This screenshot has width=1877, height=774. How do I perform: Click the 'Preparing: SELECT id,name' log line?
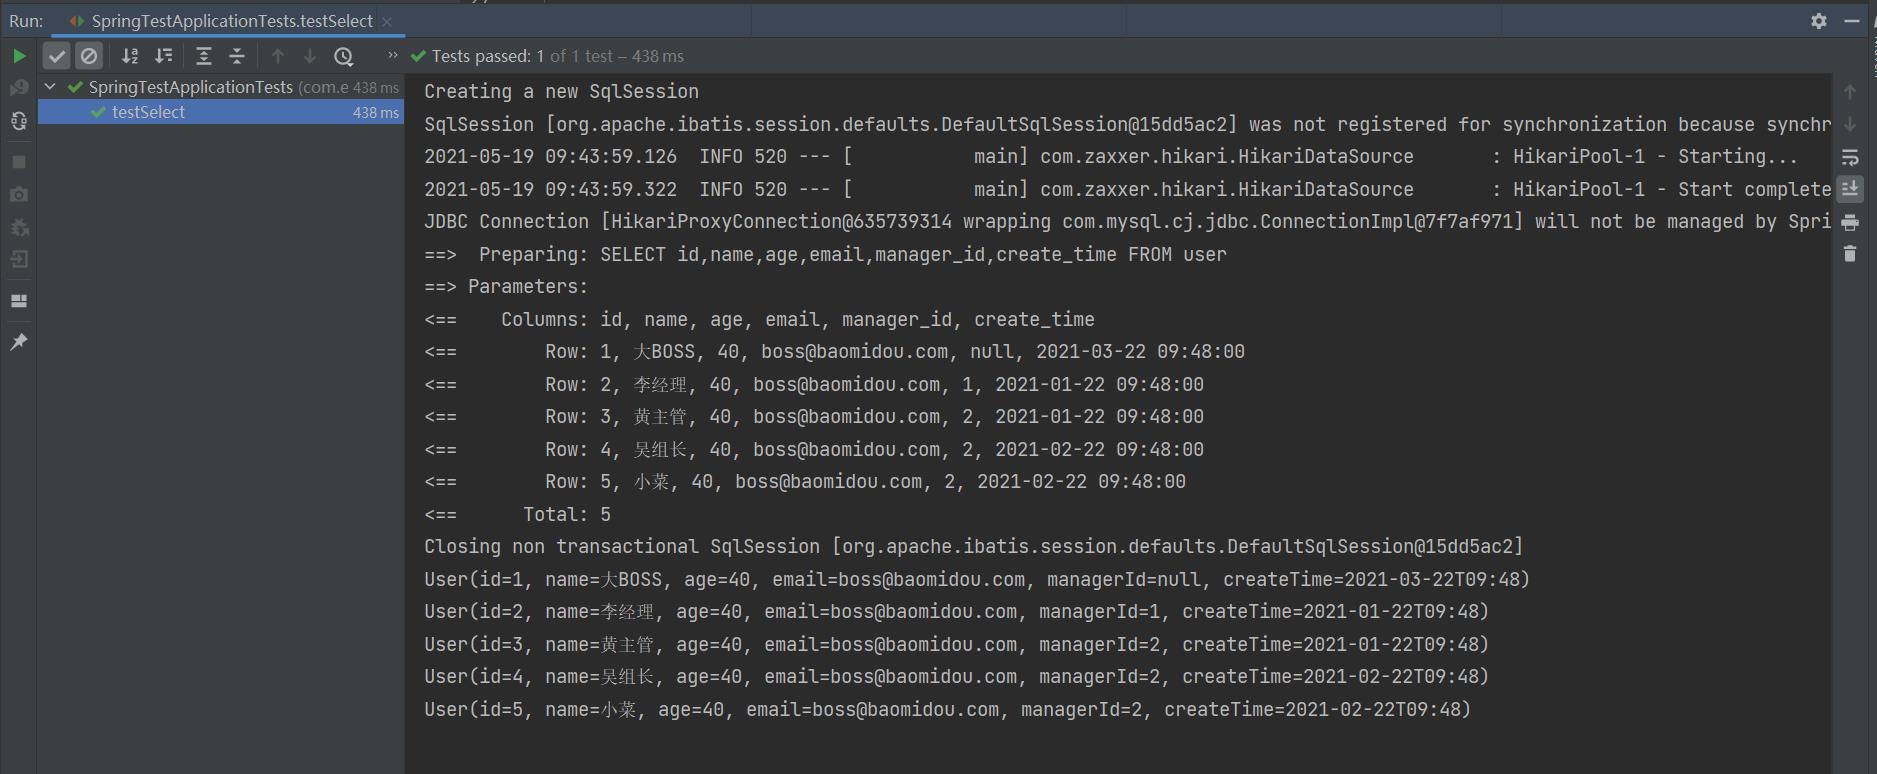(825, 255)
